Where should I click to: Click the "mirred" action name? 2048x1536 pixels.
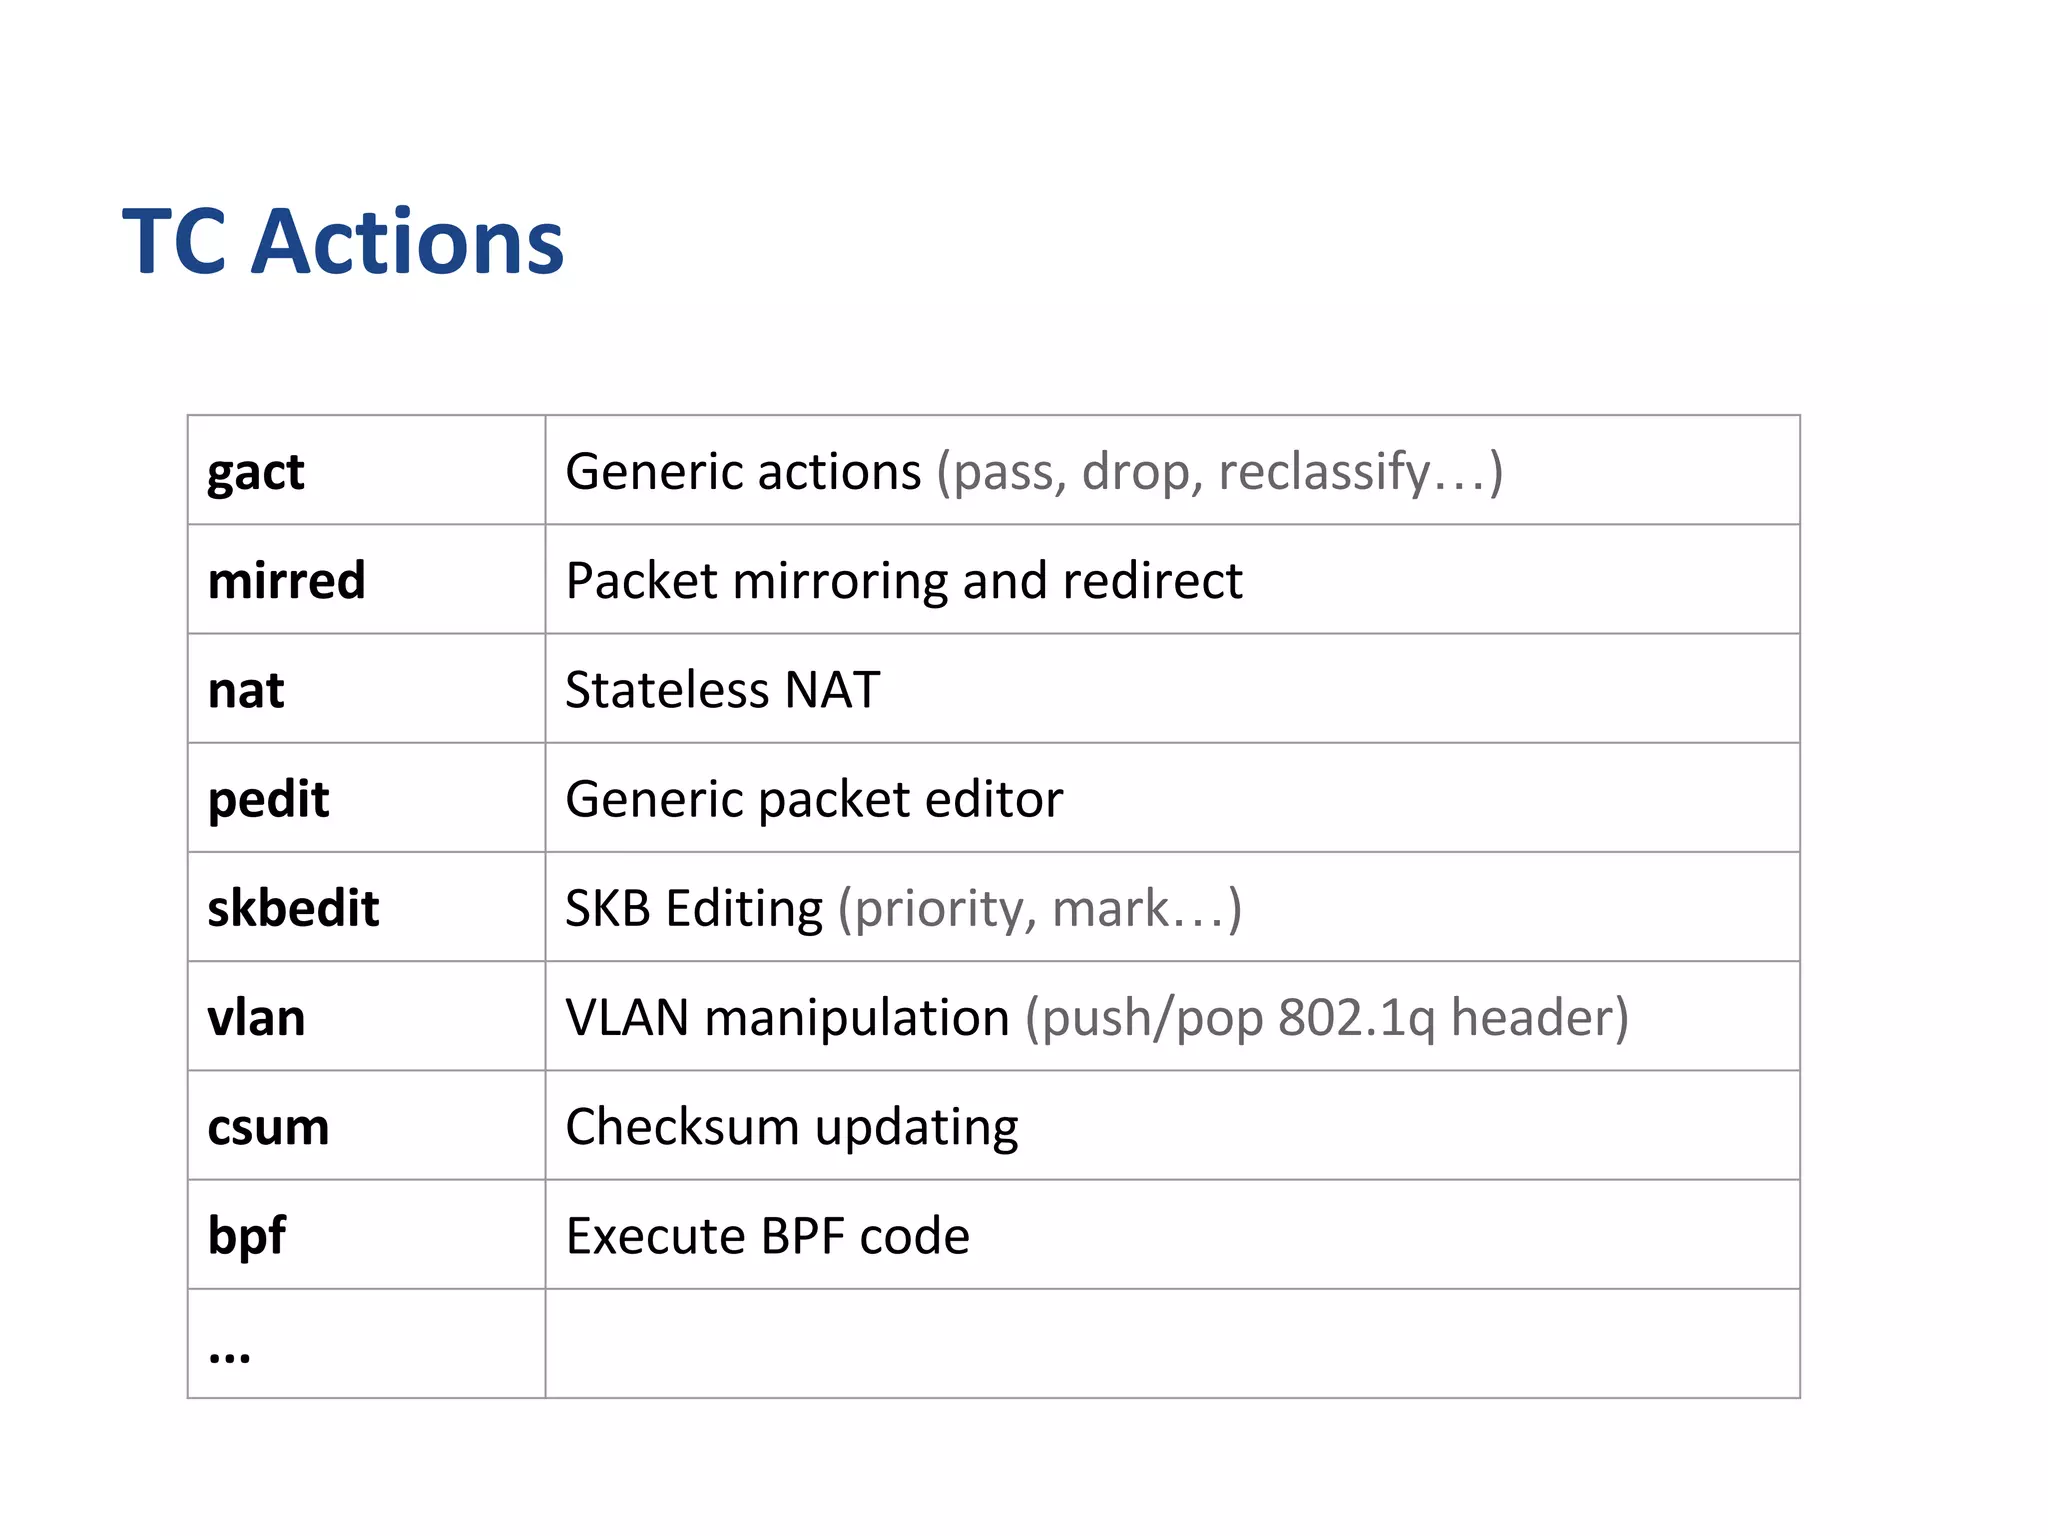pyautogui.click(x=287, y=580)
